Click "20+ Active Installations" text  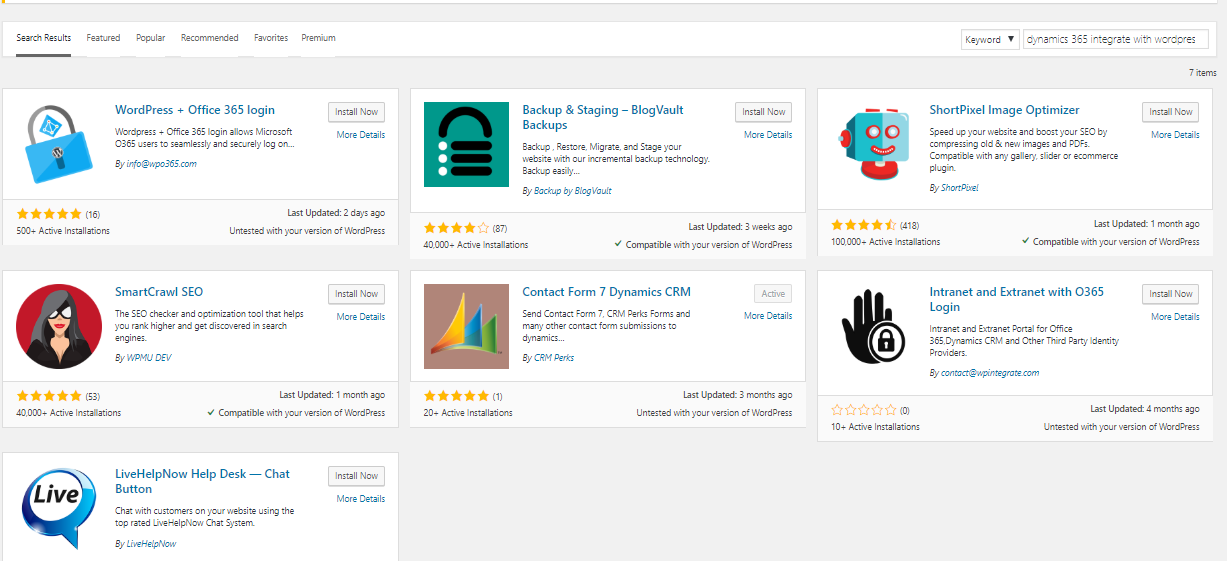[468, 413]
